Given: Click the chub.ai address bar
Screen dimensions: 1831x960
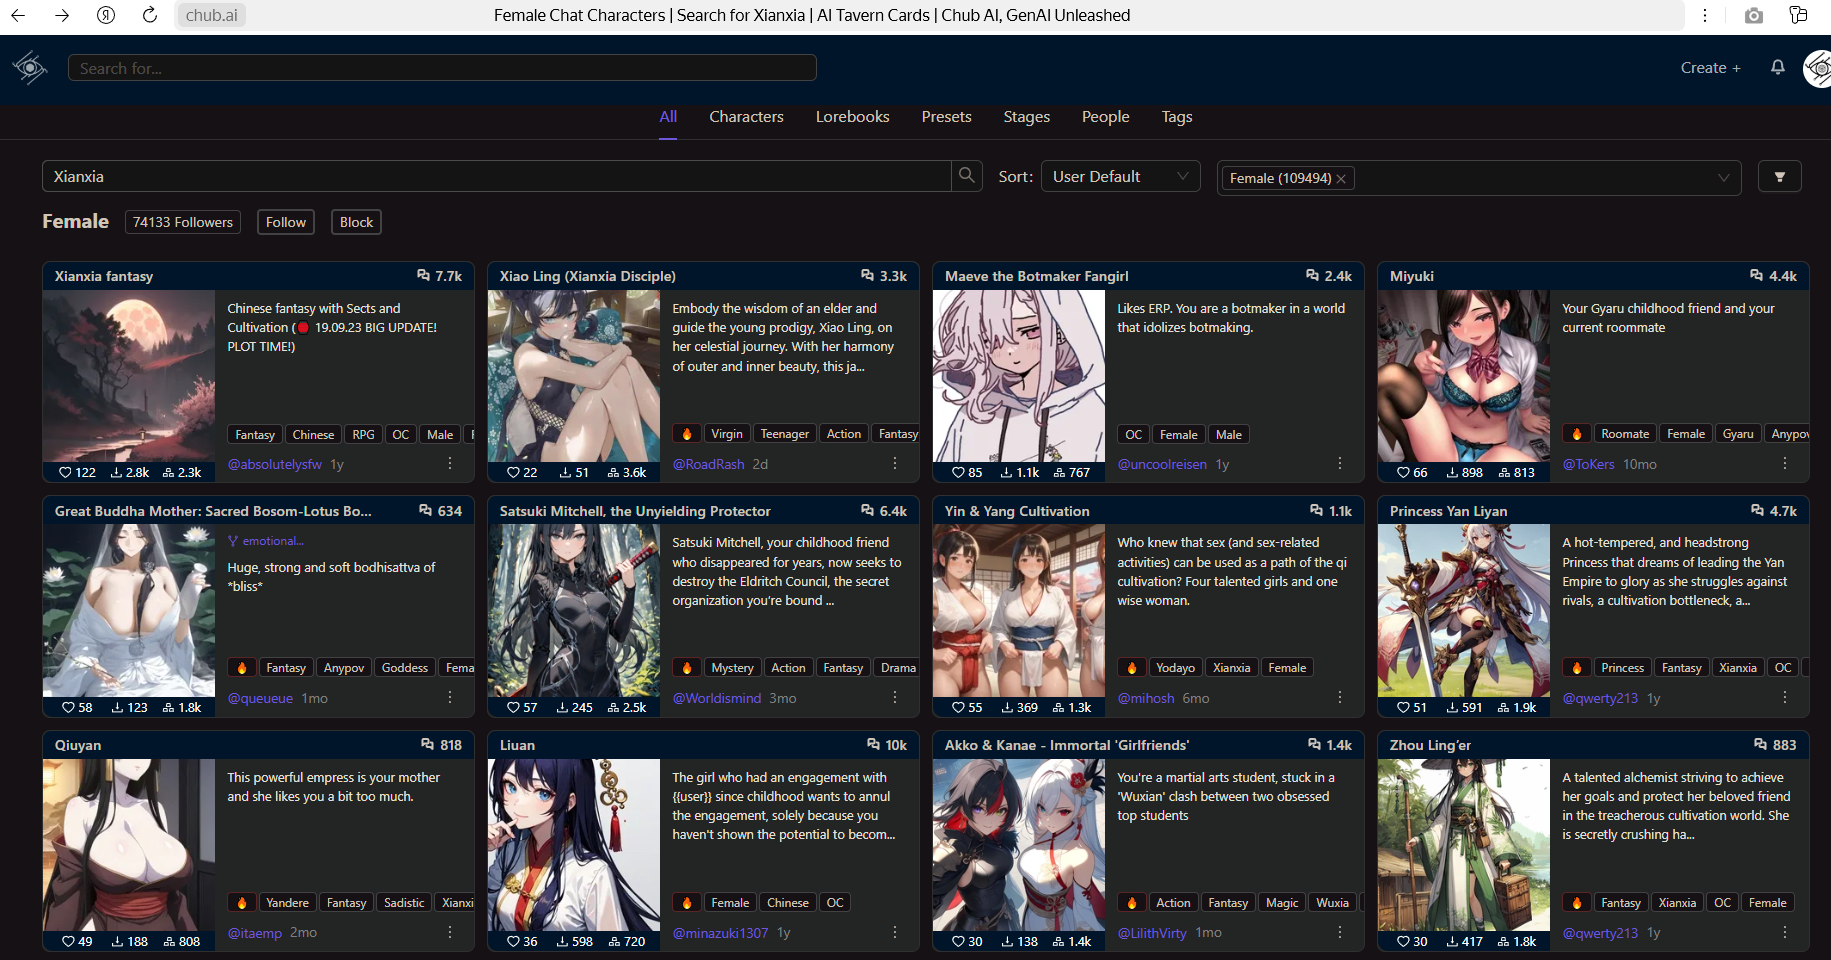Looking at the screenshot, I should 212,15.
